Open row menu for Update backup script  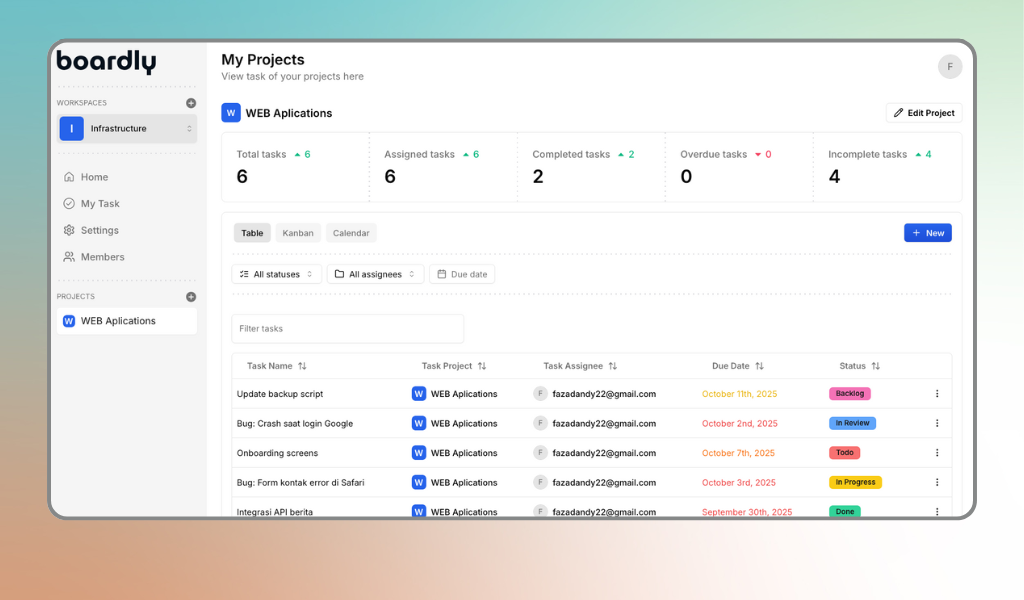tap(937, 394)
